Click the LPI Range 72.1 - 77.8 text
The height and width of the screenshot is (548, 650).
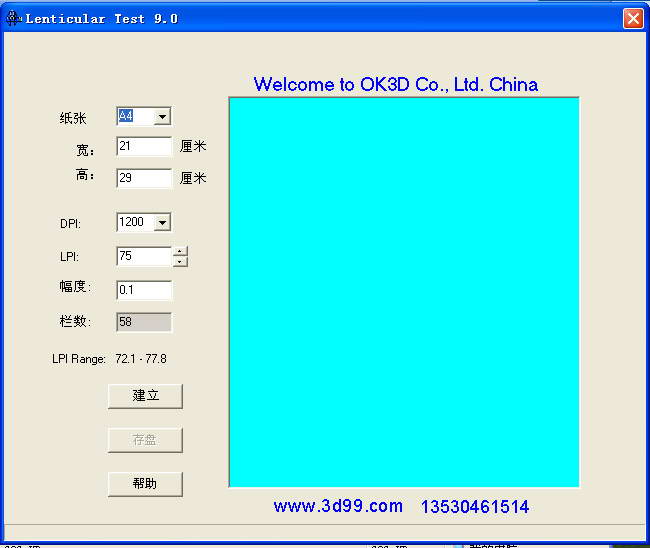[109, 359]
